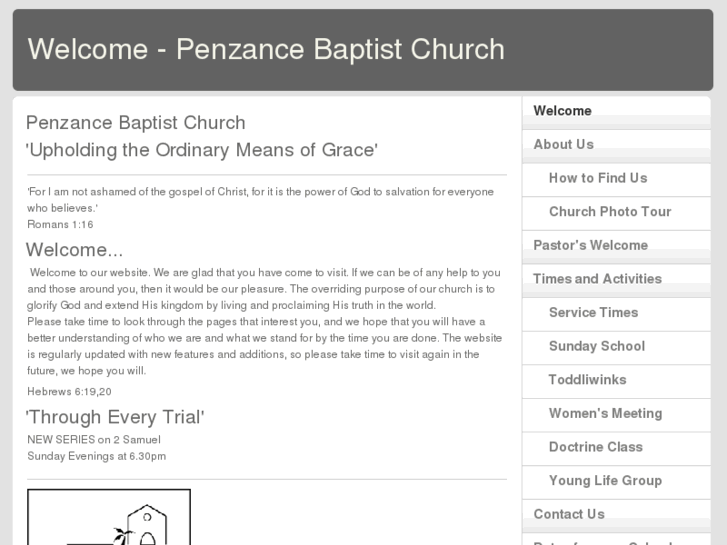This screenshot has height=545, width=727.
Task: Select Times and Activities in sidebar
Action: point(598,279)
